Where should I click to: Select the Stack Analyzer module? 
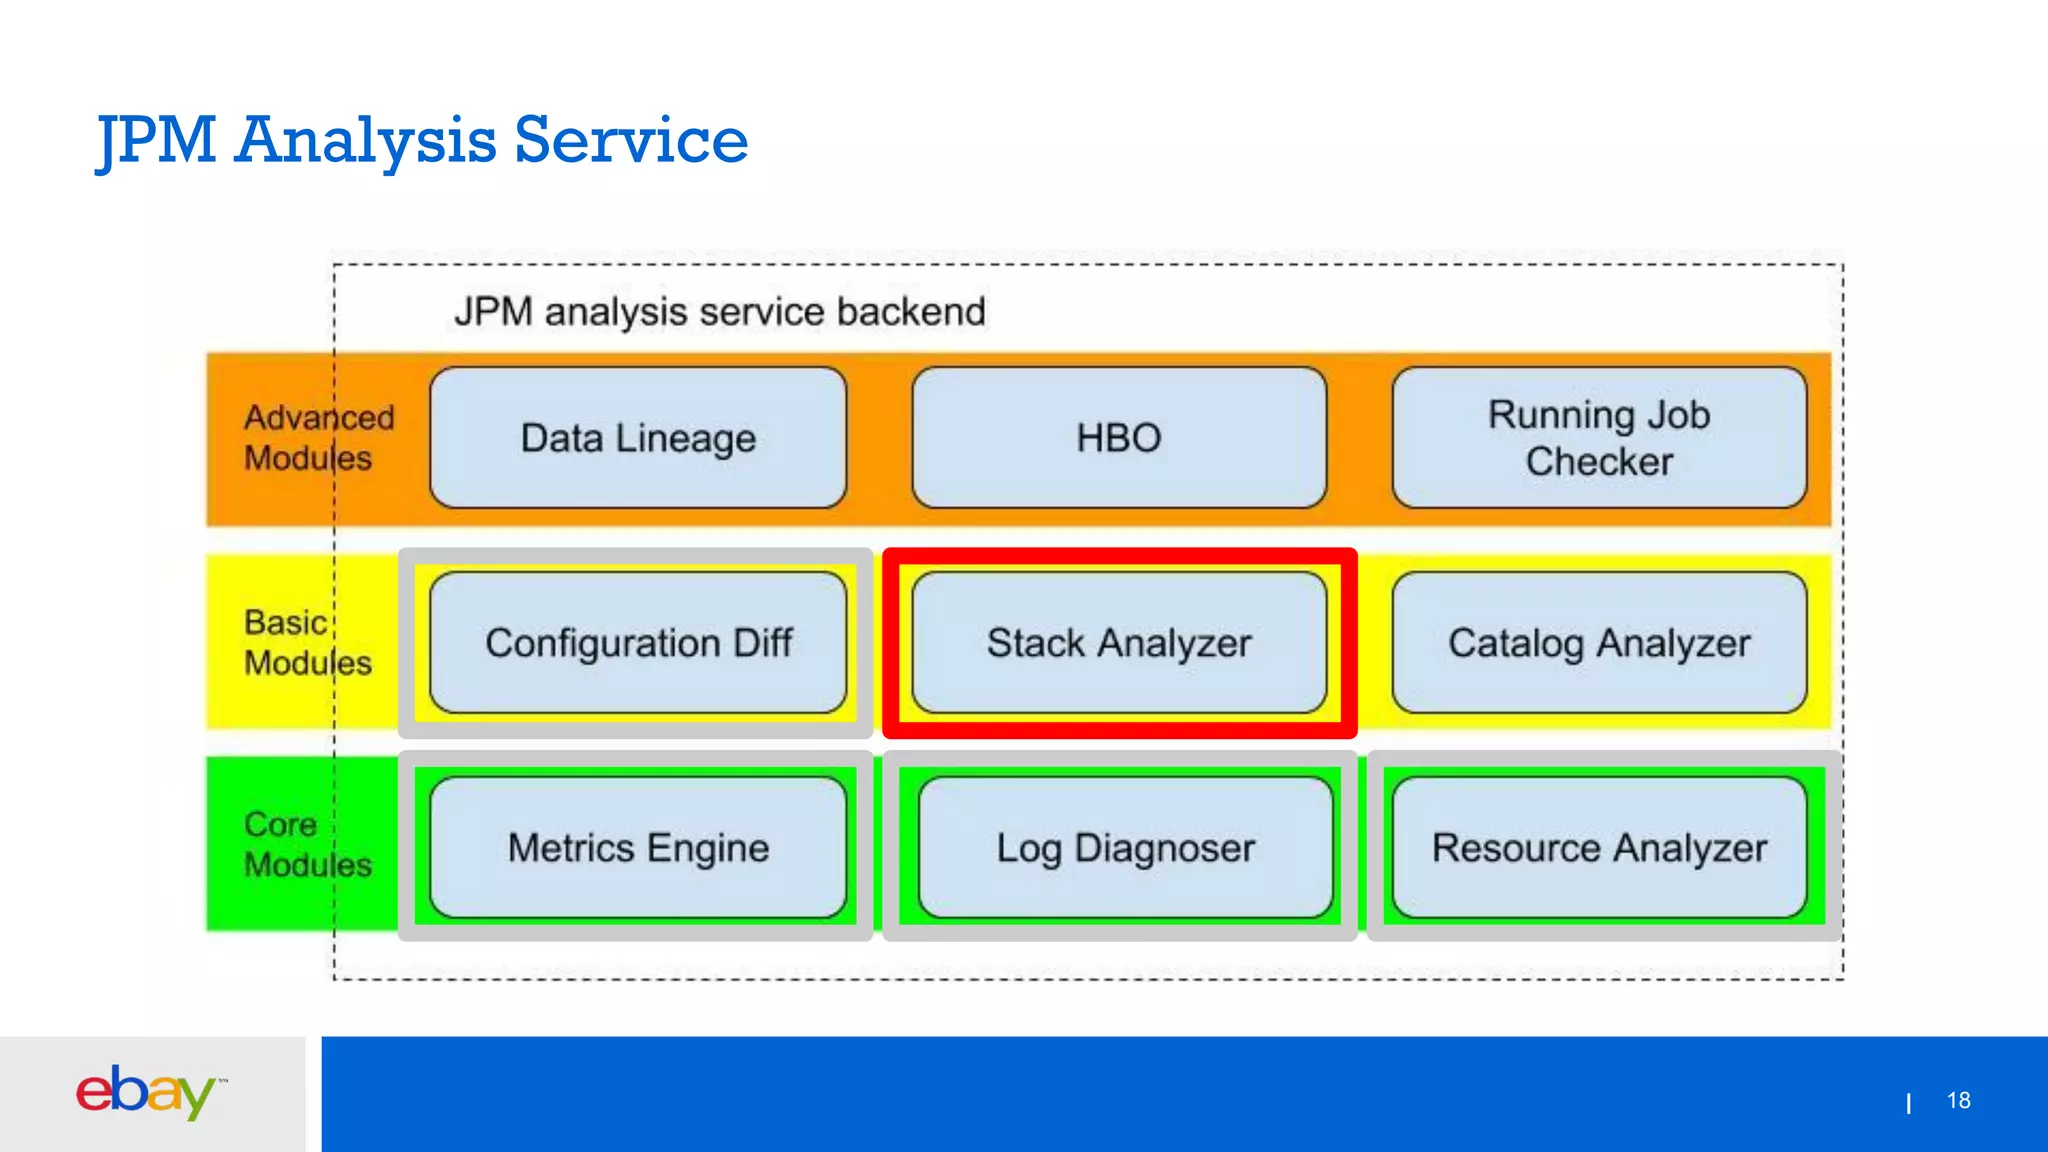(1119, 643)
